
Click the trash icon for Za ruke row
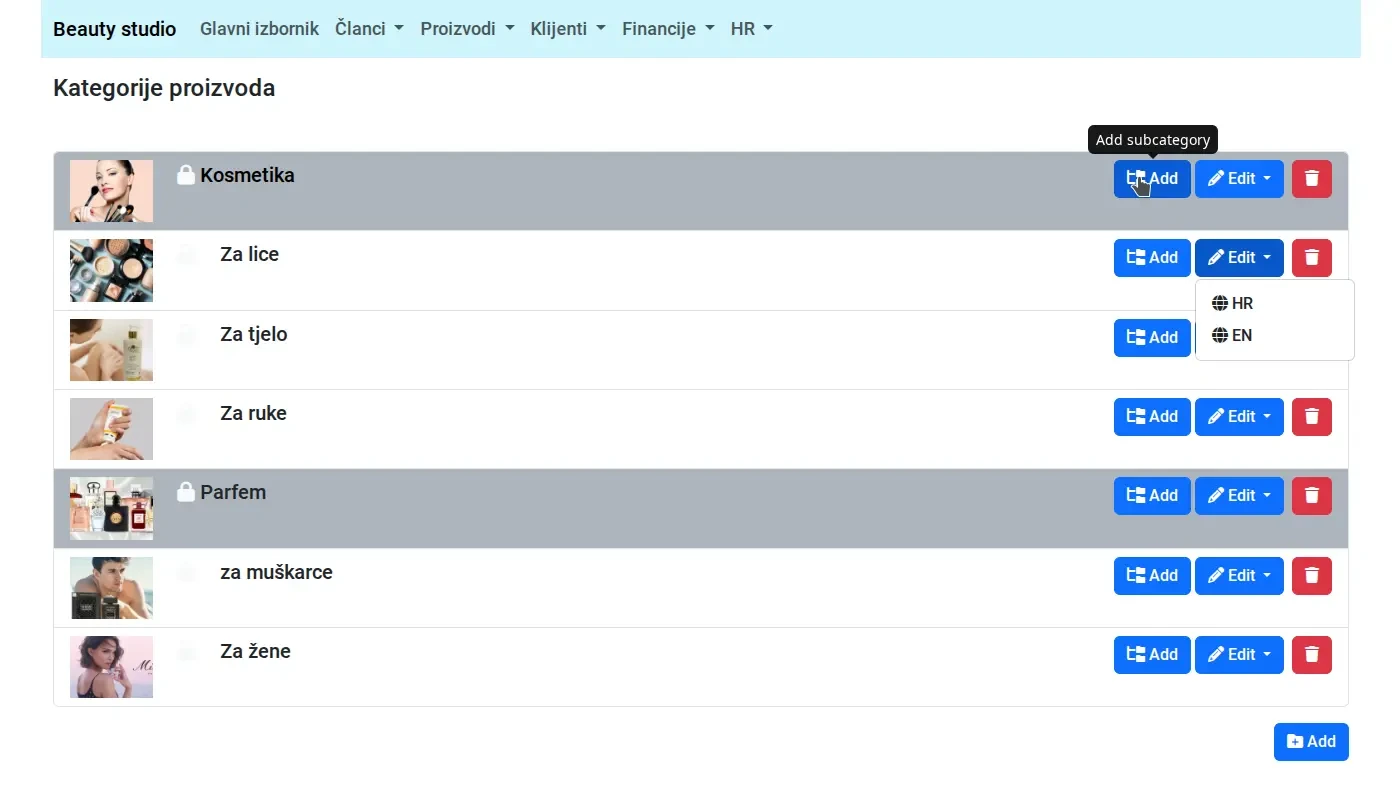(x=1311, y=416)
